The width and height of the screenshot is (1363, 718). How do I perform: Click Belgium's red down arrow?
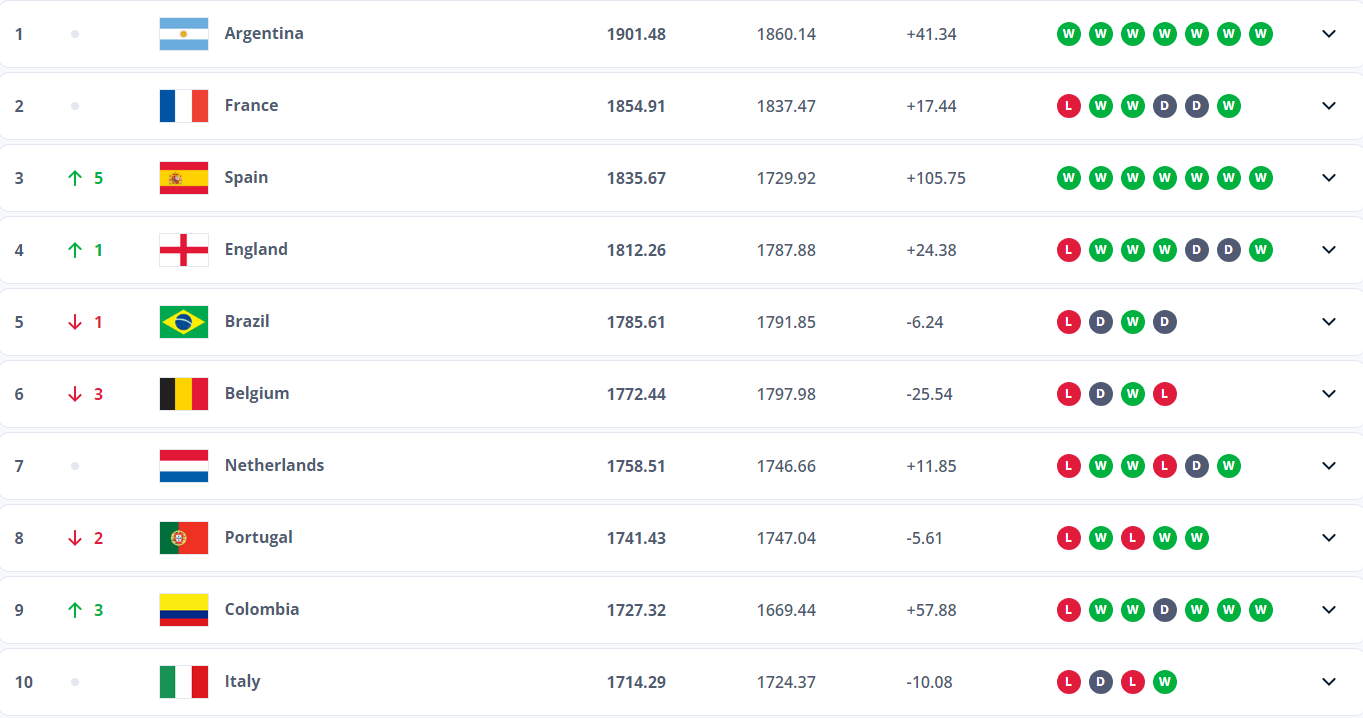75,394
